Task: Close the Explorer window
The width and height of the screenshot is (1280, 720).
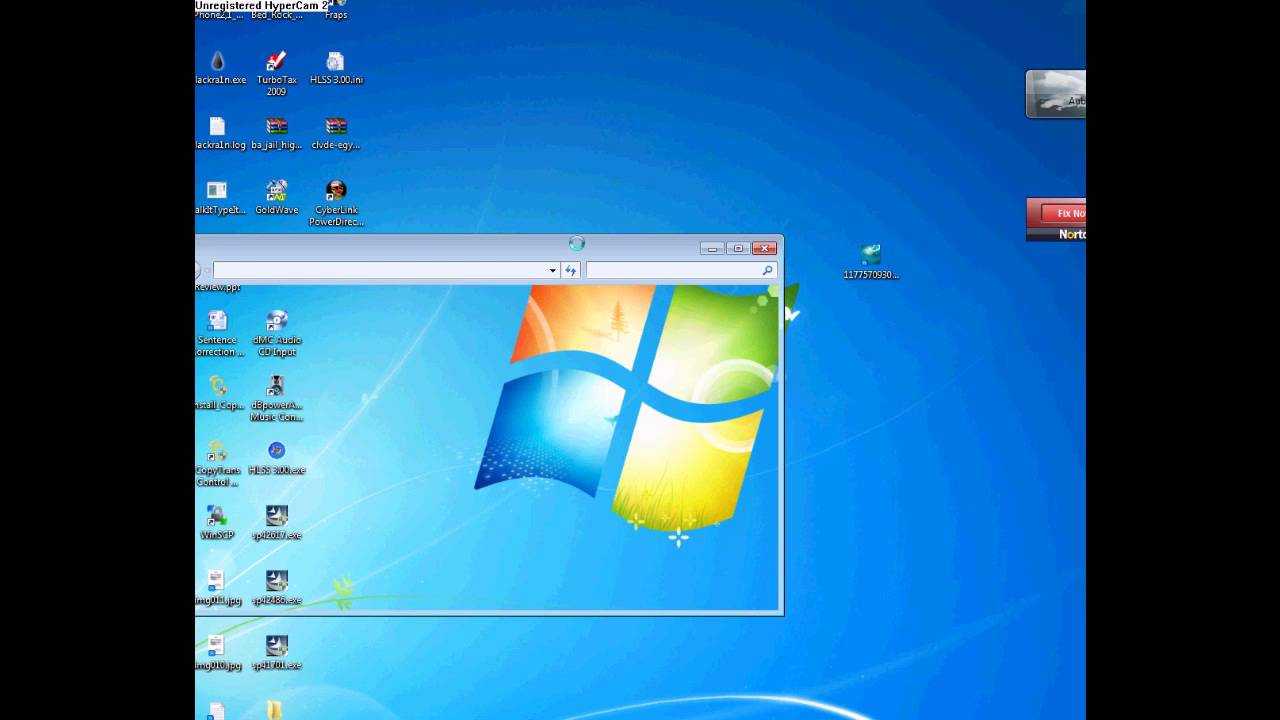Action: [x=765, y=248]
